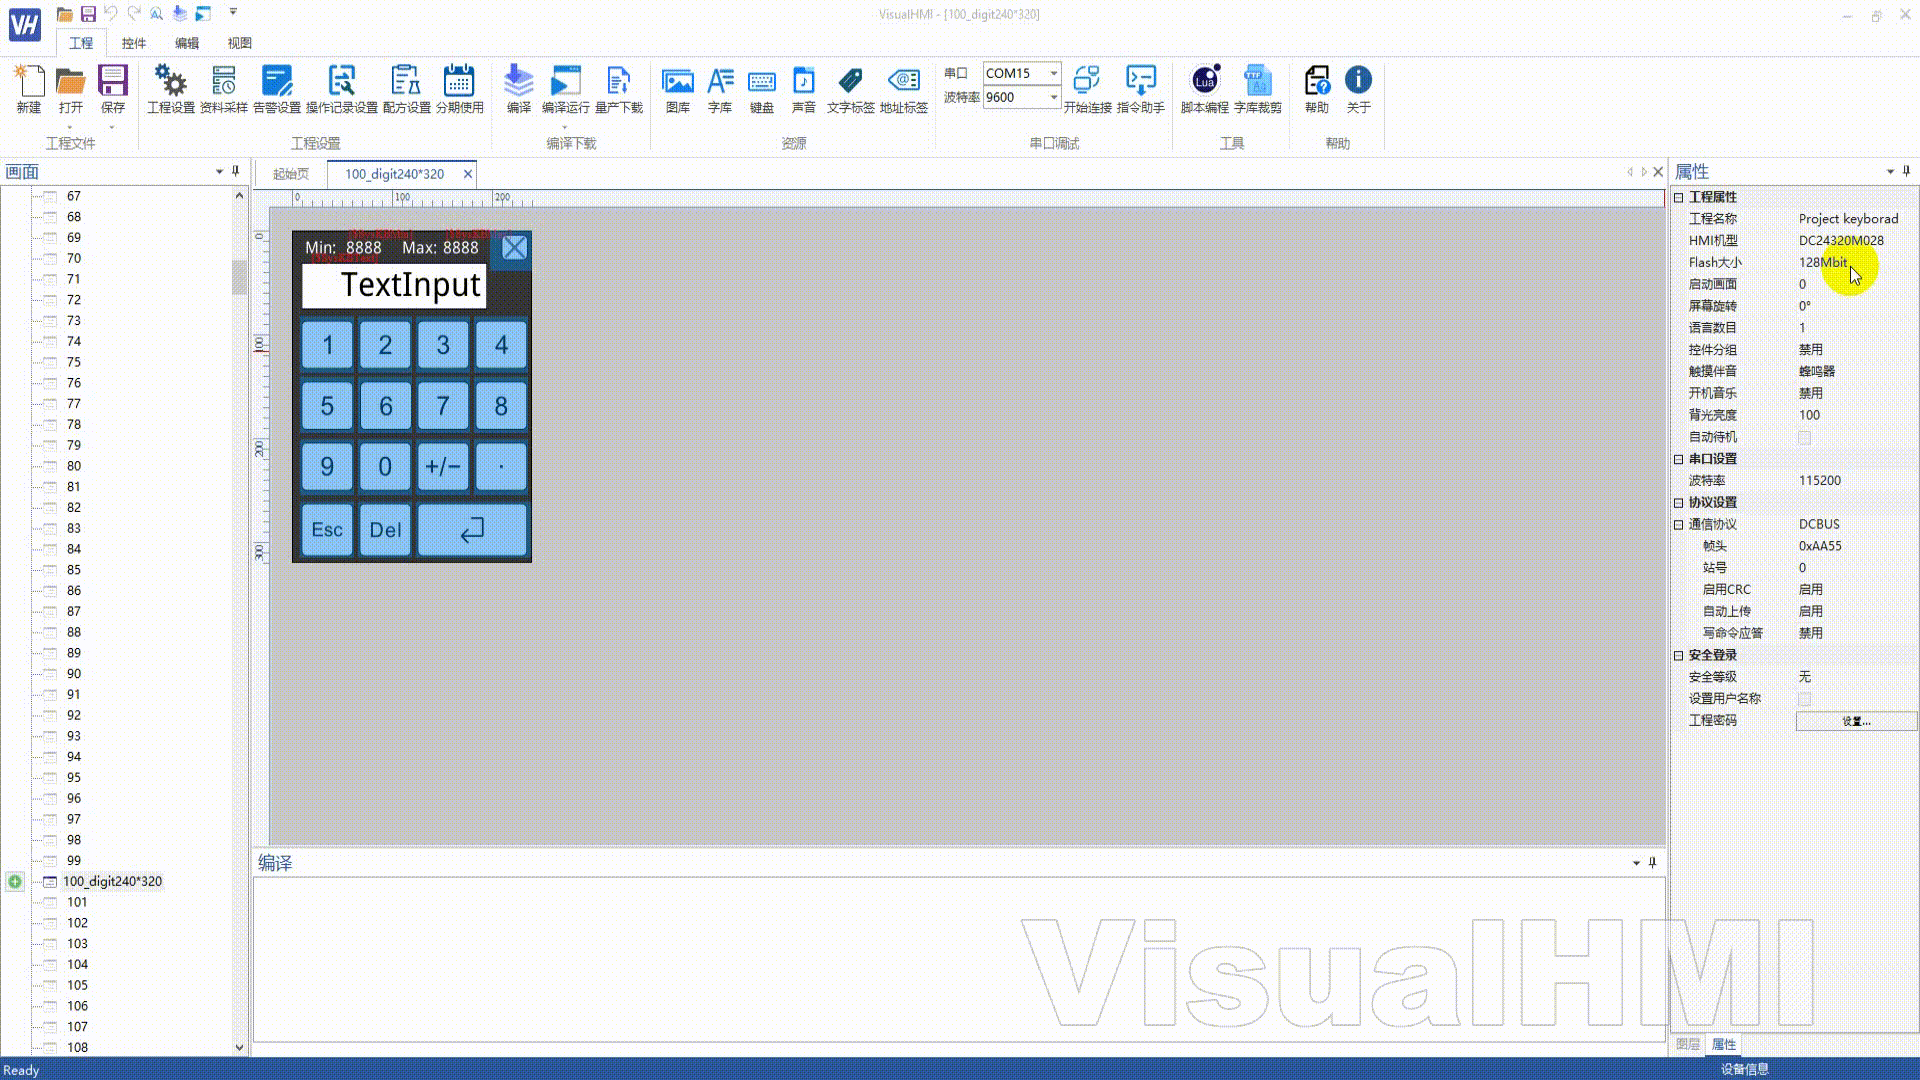This screenshot has height=1080, width=1920.
Task: Open 地址标签 address labels
Action: pyautogui.click(x=904, y=89)
